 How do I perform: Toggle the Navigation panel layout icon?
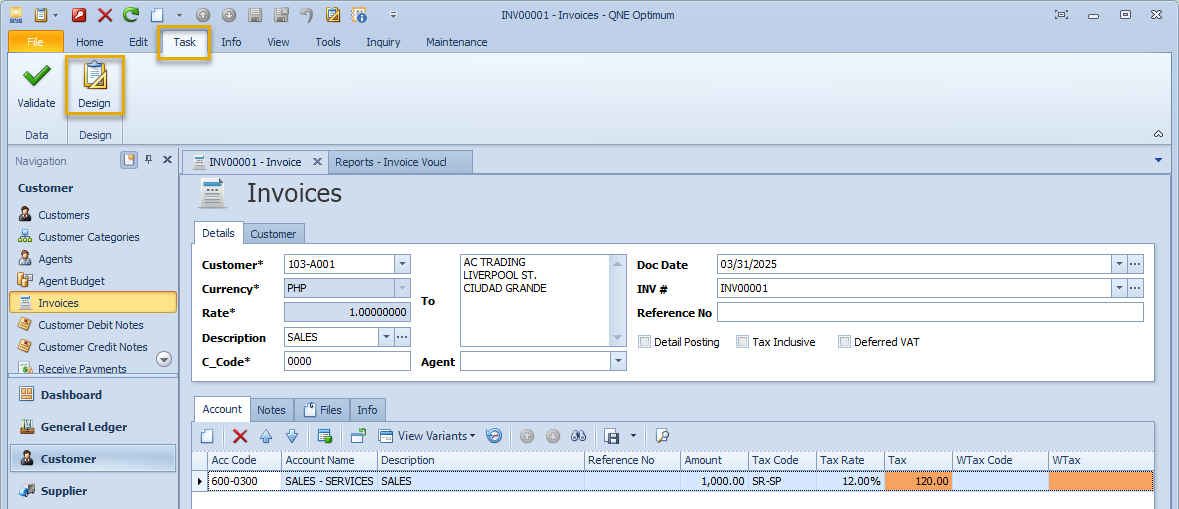[x=129, y=159]
